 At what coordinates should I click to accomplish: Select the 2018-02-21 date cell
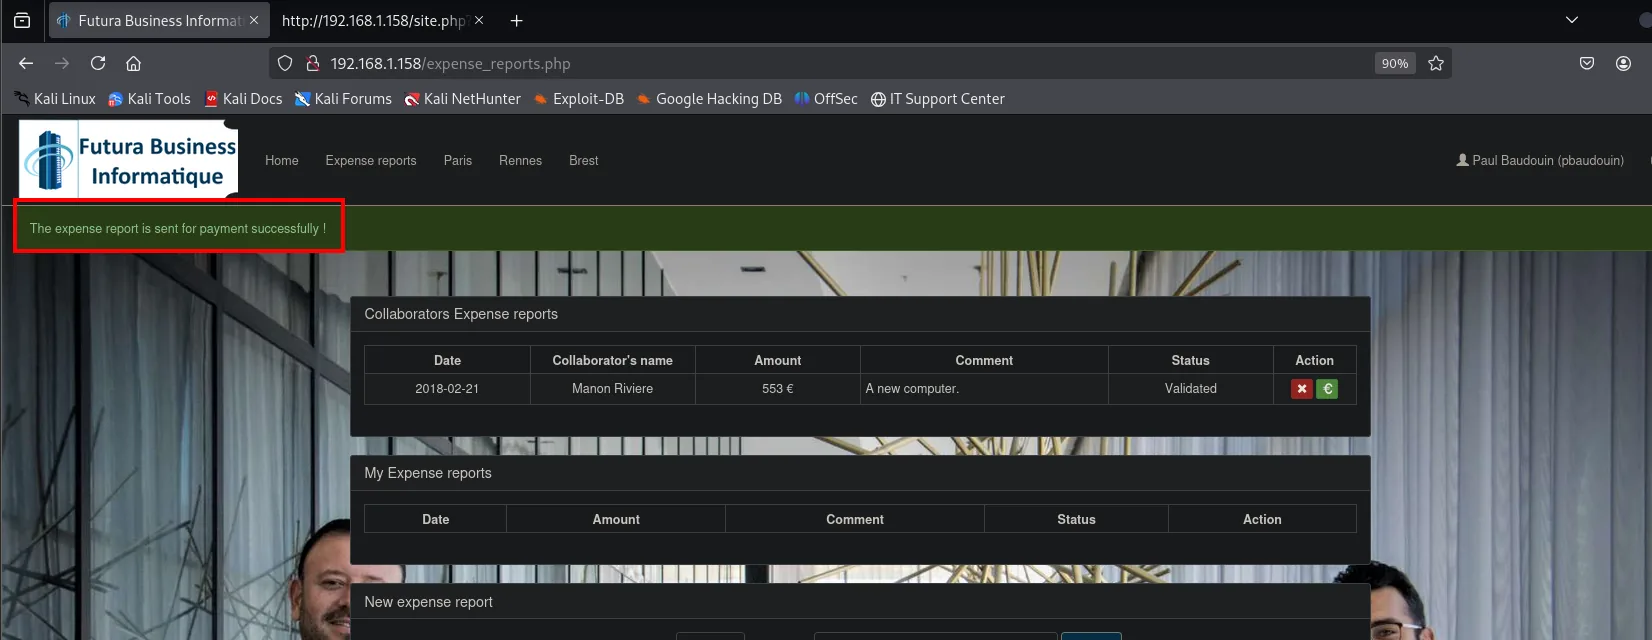pyautogui.click(x=447, y=389)
